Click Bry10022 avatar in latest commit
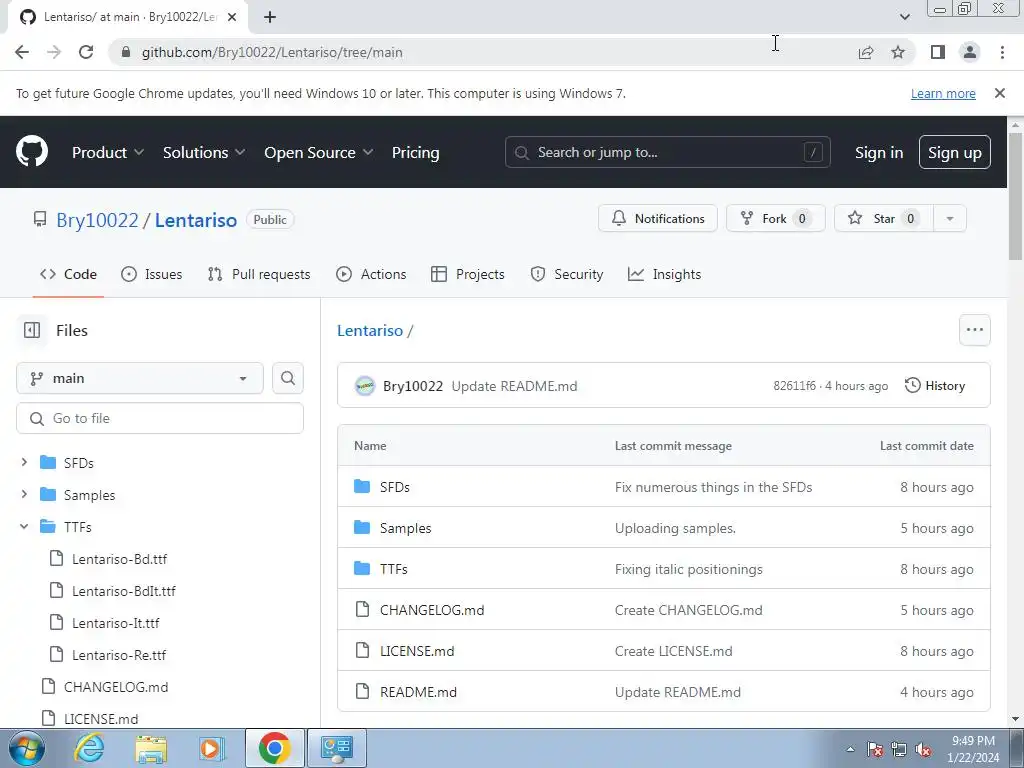Viewport: 1024px width, 768px height. (364, 386)
